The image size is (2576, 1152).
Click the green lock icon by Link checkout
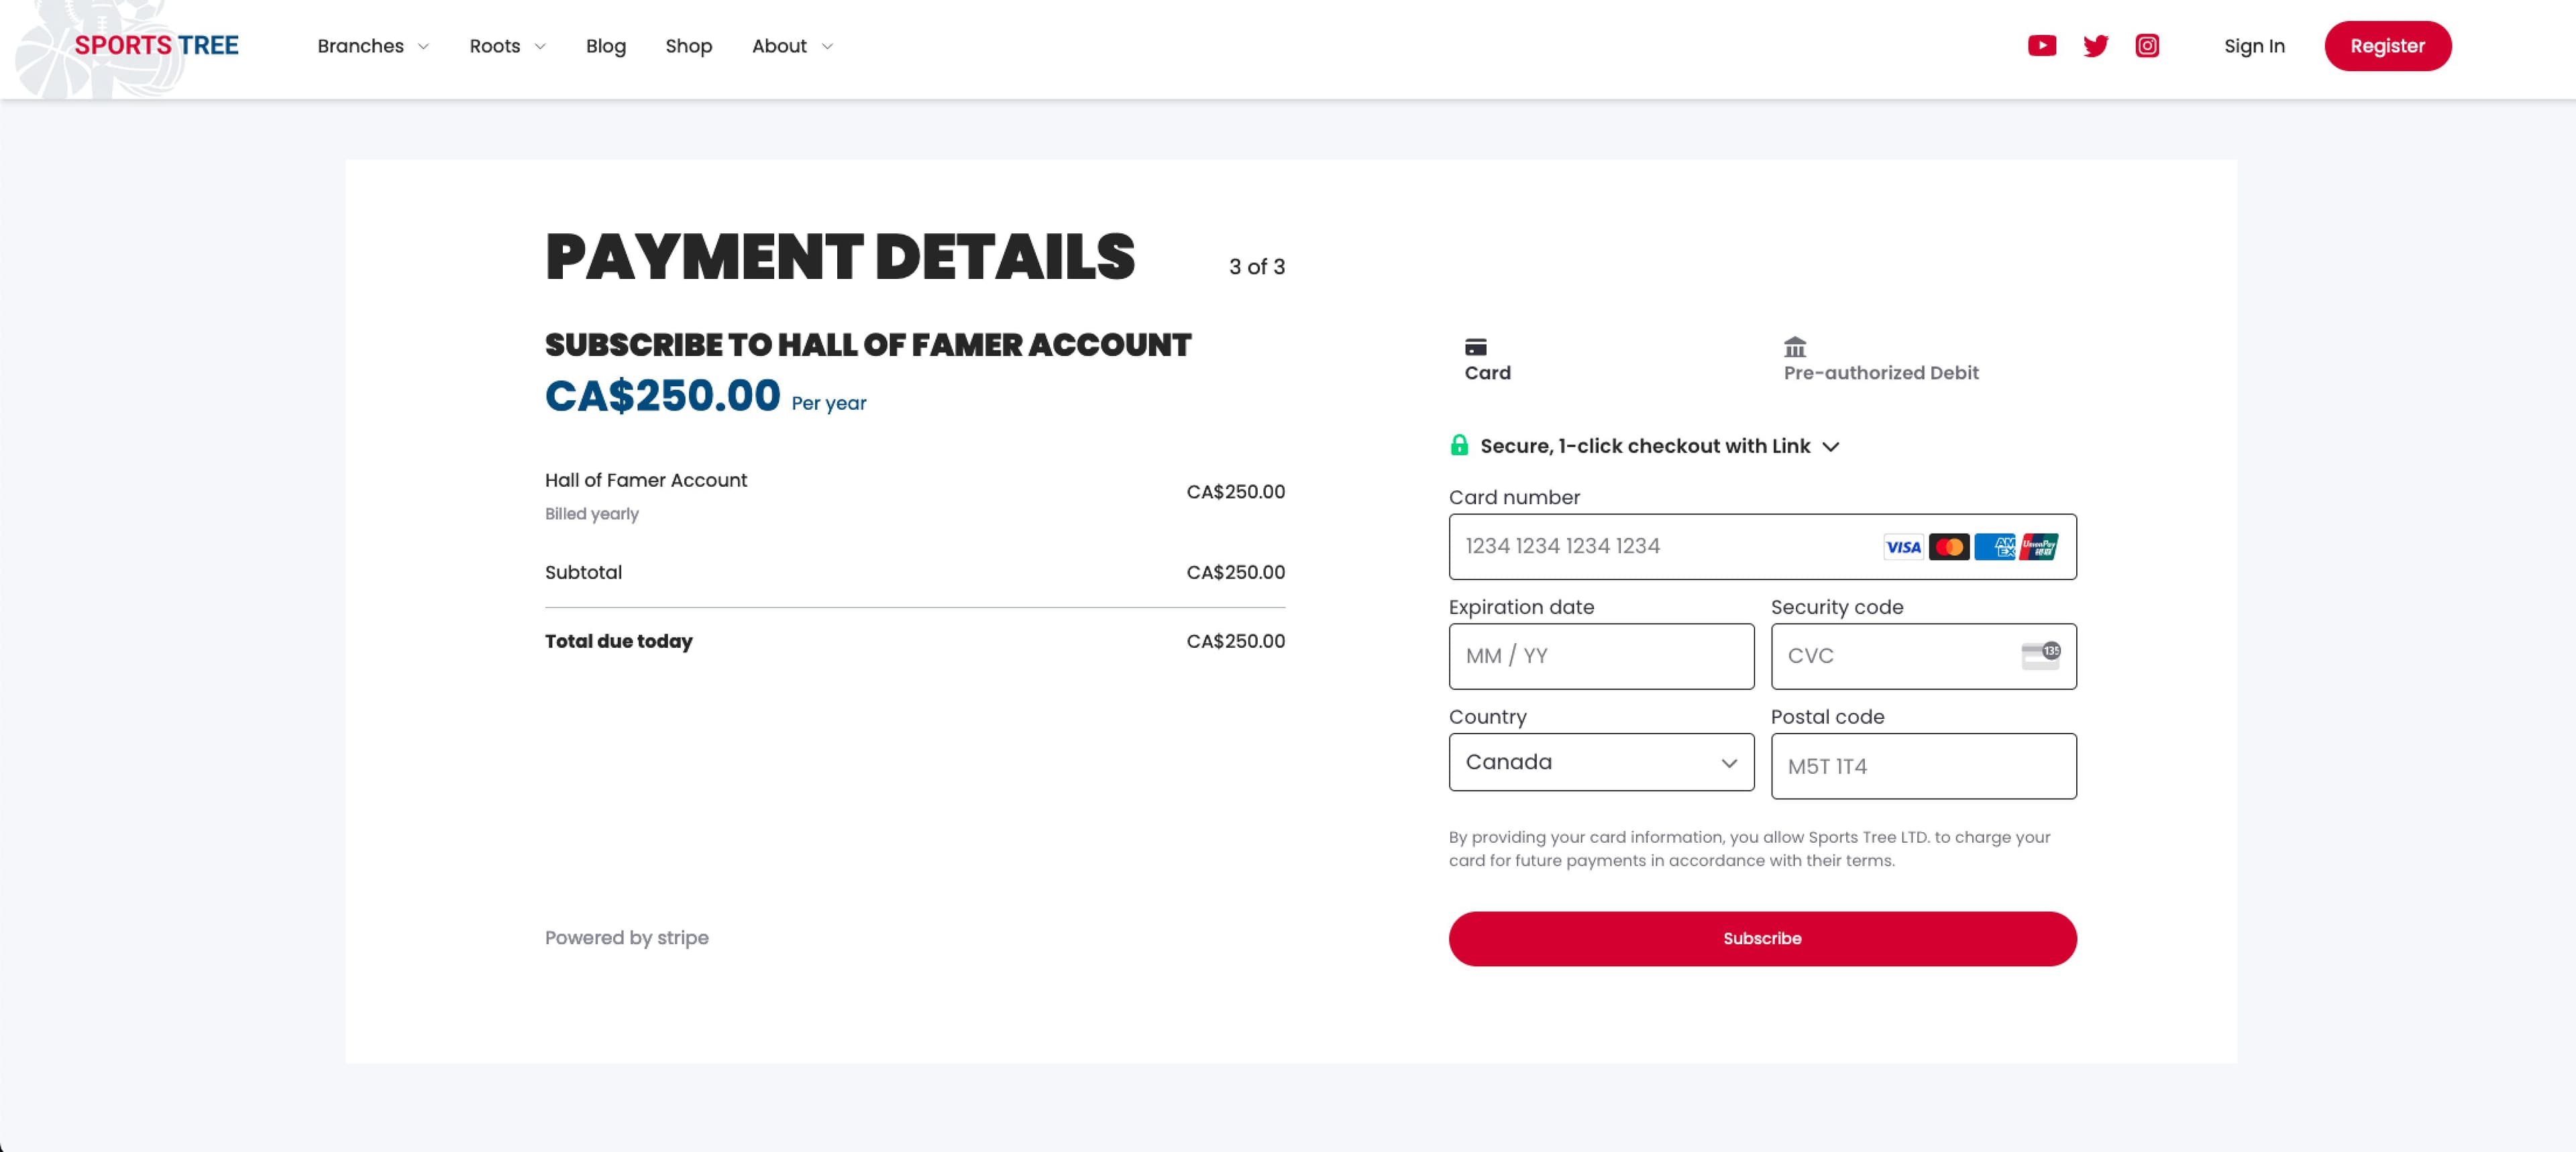pos(1459,446)
